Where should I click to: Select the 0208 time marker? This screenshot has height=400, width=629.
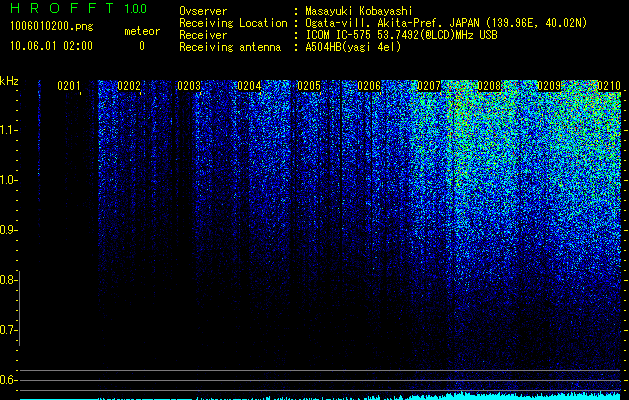coord(489,86)
